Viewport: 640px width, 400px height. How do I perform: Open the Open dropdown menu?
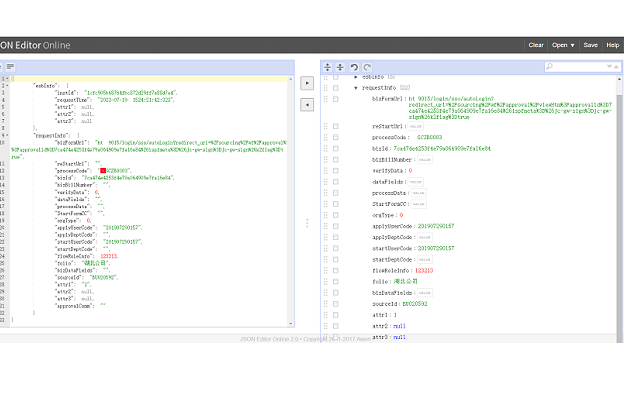563,45
